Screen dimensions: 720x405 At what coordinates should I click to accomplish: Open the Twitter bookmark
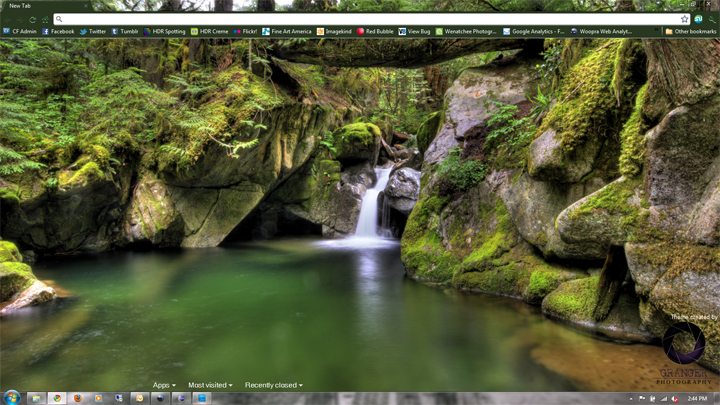point(92,31)
